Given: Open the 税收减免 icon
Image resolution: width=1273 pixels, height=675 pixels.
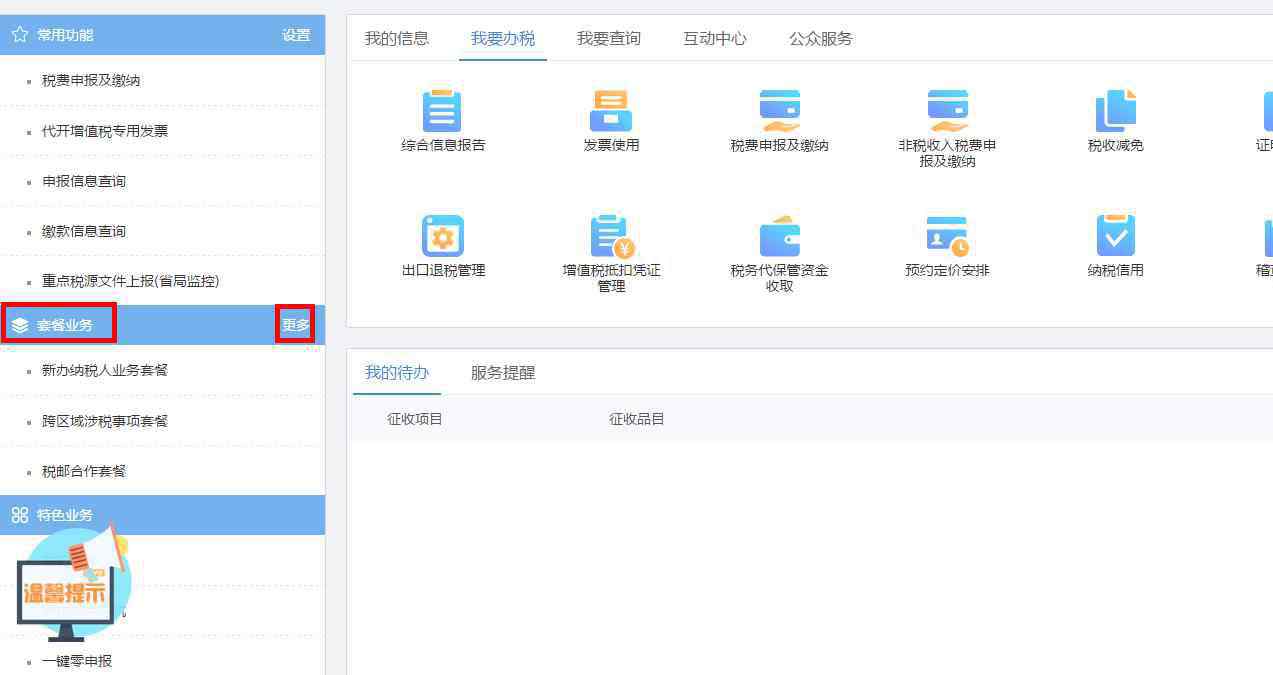Looking at the screenshot, I should [1115, 111].
